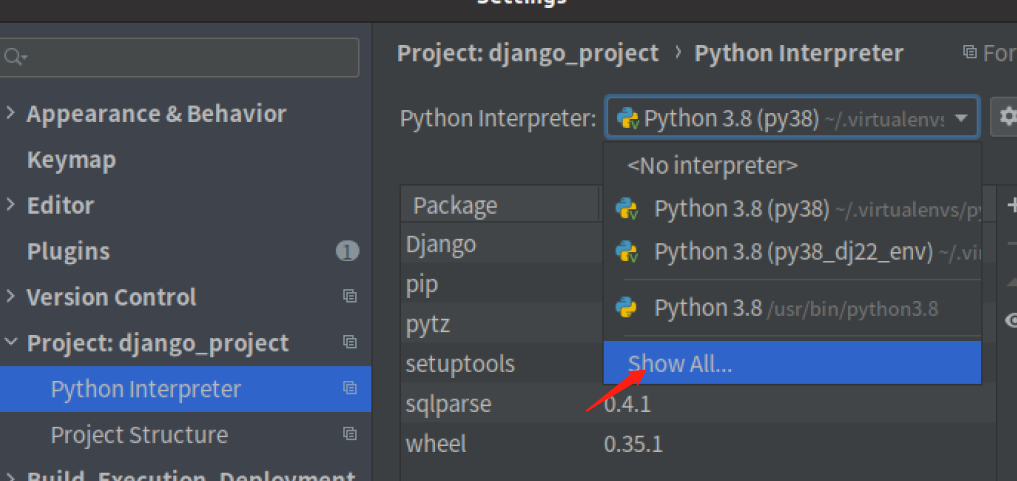
Task: Click Project: django_project breadcrumb
Action: 528,53
